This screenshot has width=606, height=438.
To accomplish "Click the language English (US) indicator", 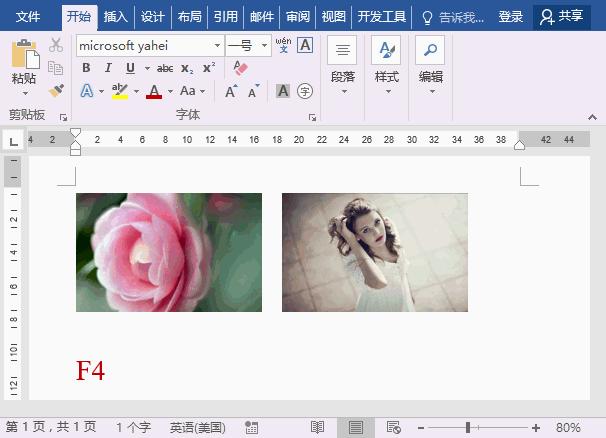I will click(197, 427).
